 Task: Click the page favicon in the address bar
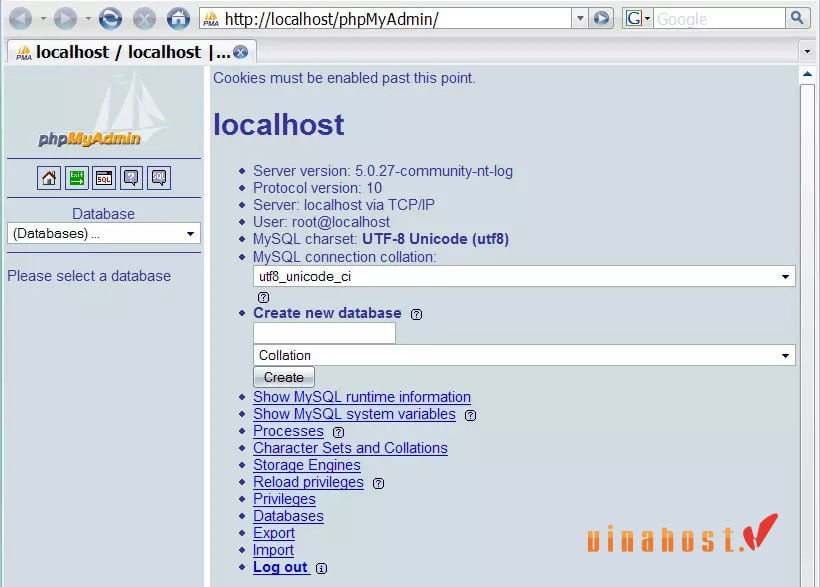211,19
